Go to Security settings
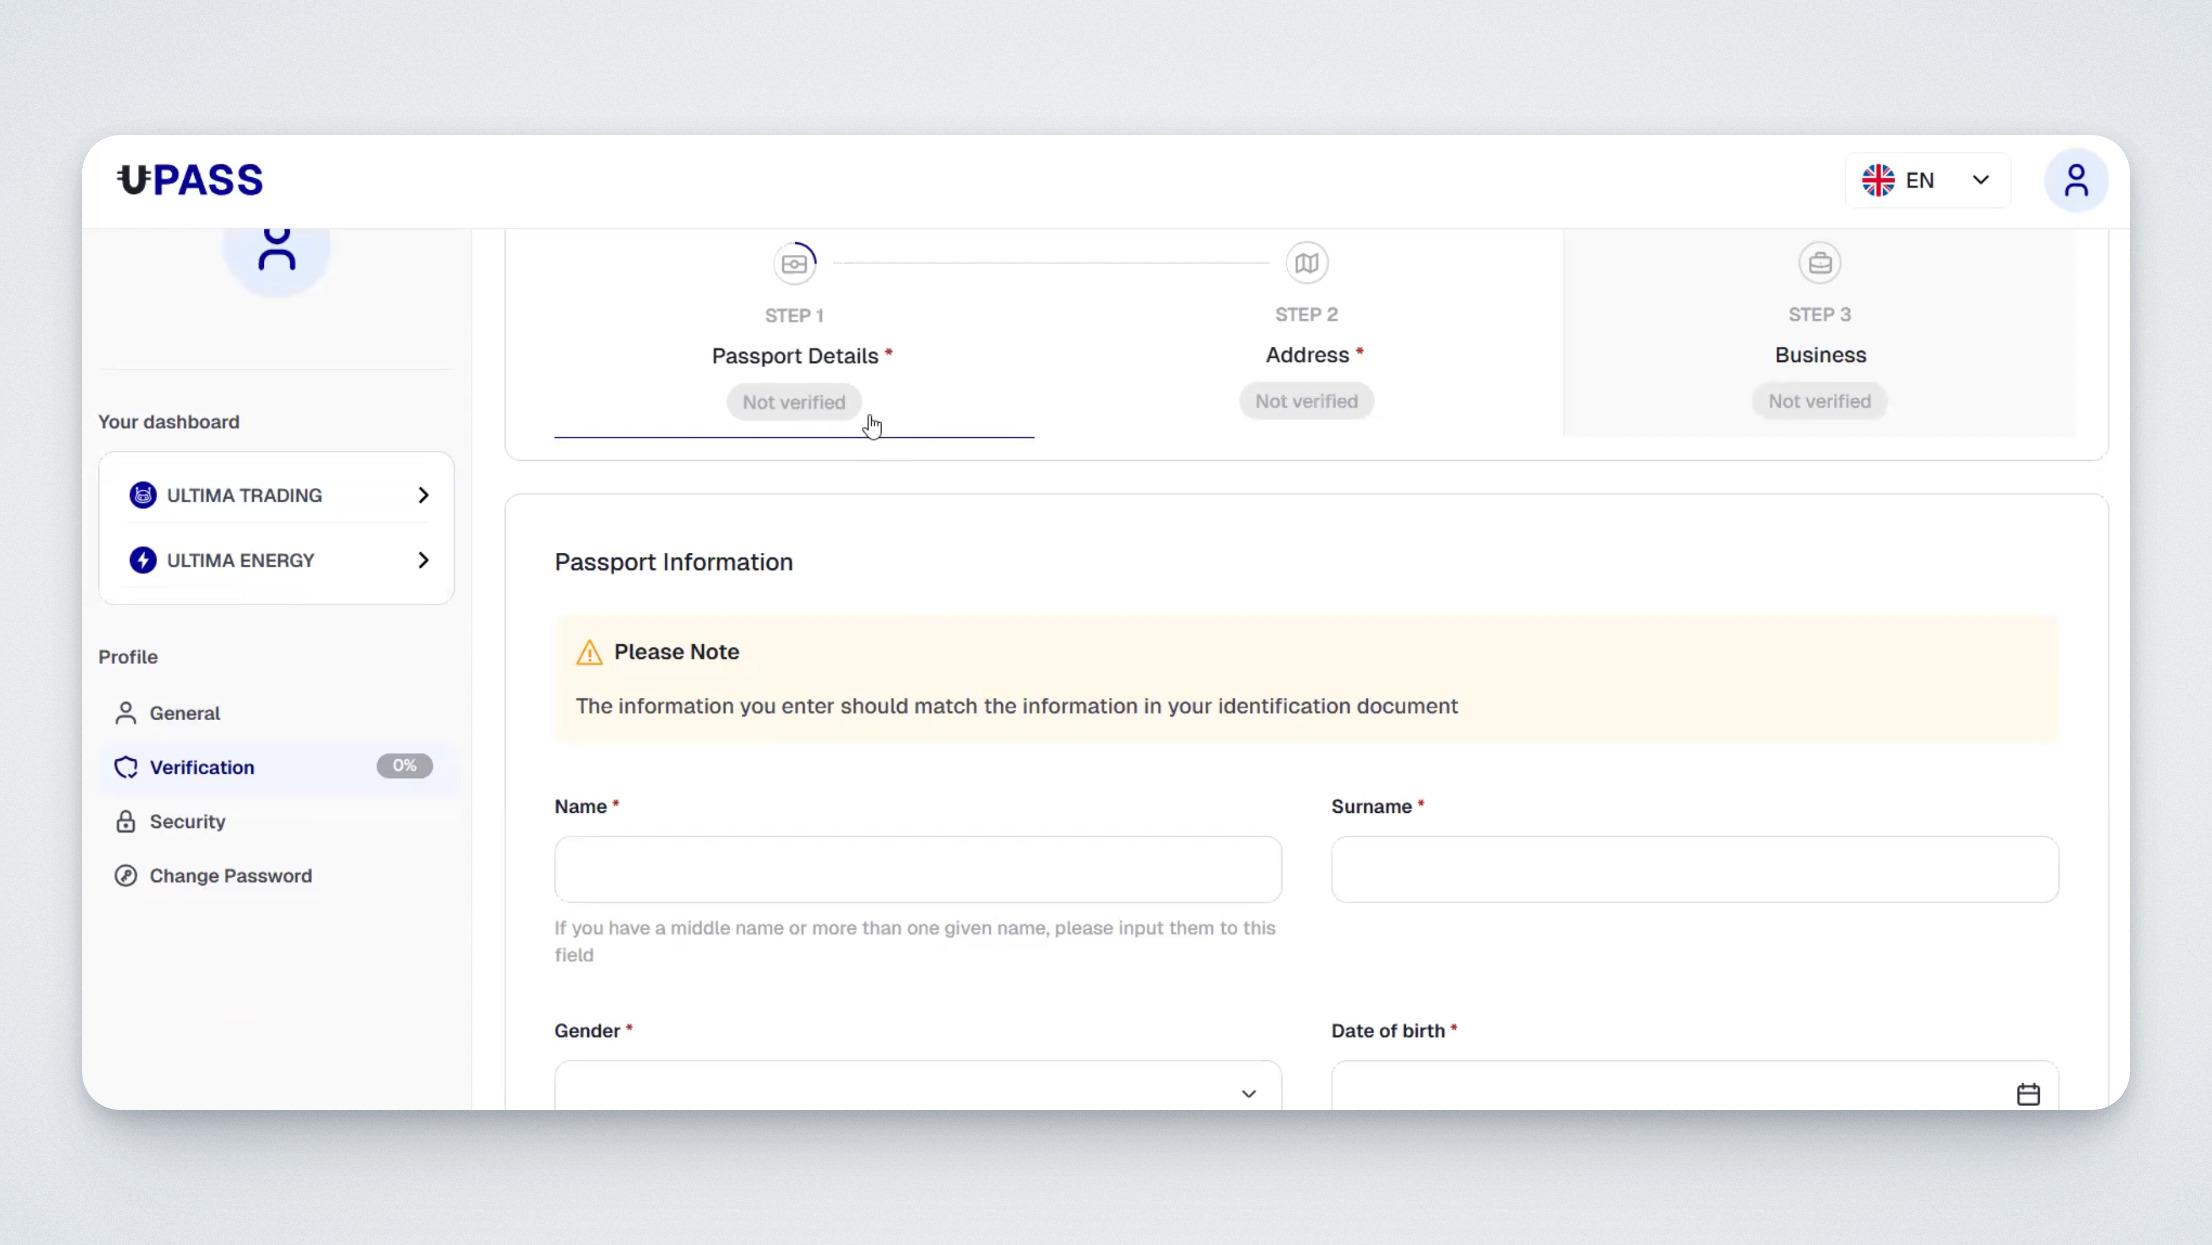 tap(187, 821)
